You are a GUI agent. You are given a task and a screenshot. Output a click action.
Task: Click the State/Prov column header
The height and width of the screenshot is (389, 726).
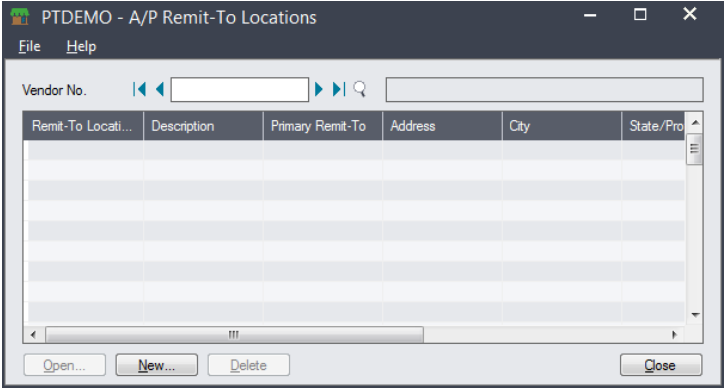tap(653, 126)
